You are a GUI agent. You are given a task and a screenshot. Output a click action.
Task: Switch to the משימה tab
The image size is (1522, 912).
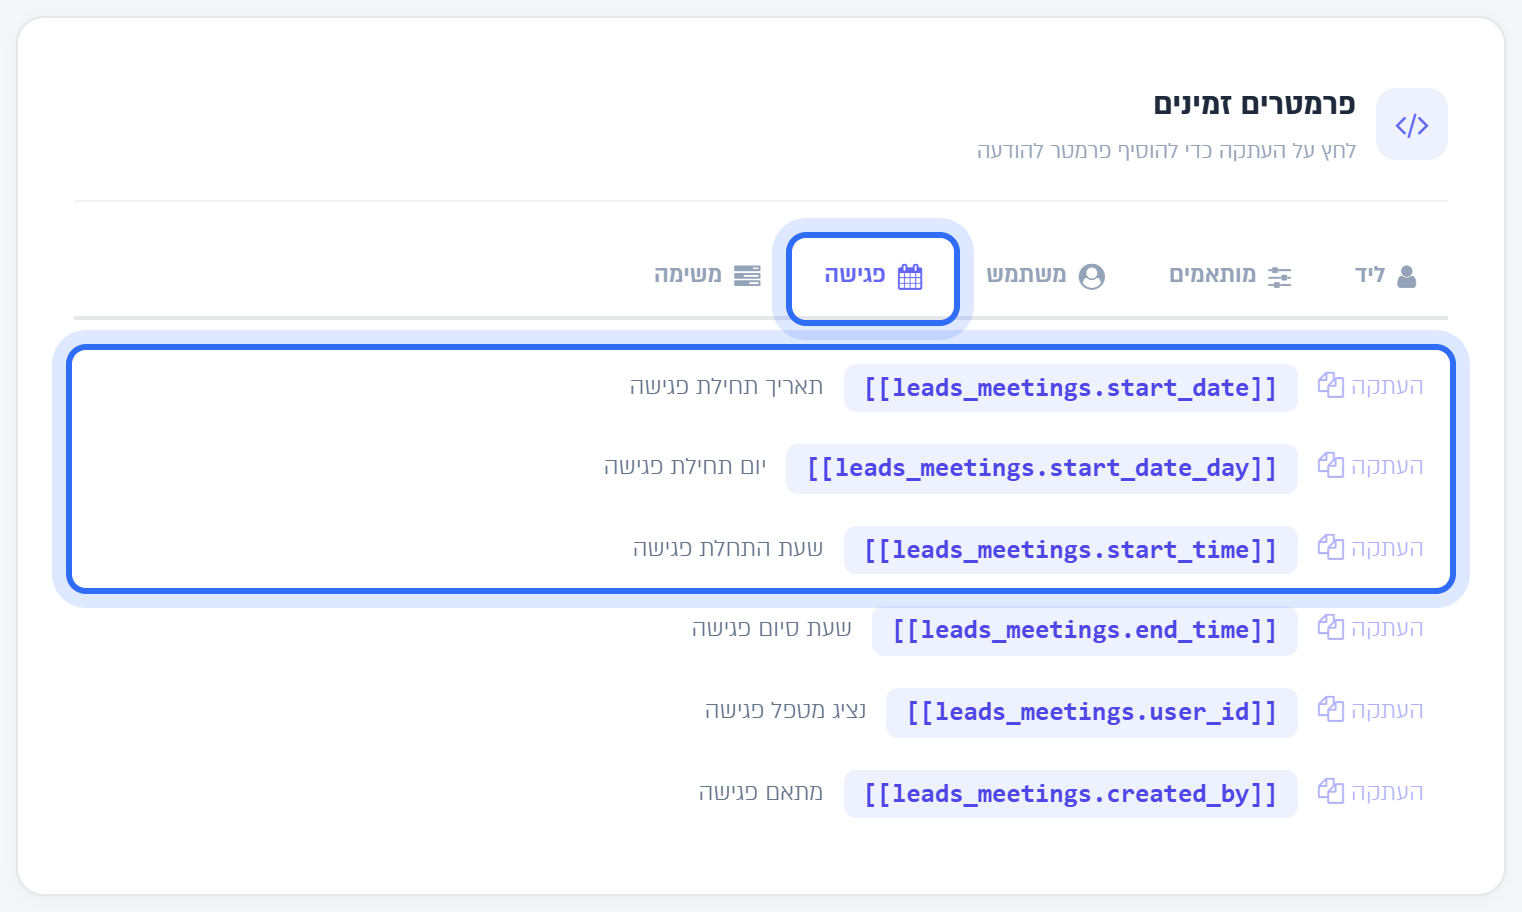(x=707, y=276)
